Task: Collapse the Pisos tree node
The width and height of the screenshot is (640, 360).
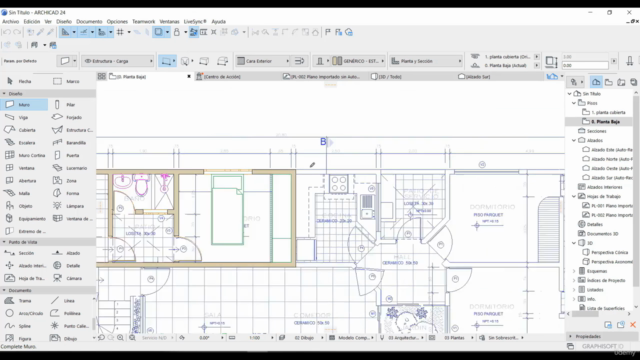Action: [x=574, y=103]
